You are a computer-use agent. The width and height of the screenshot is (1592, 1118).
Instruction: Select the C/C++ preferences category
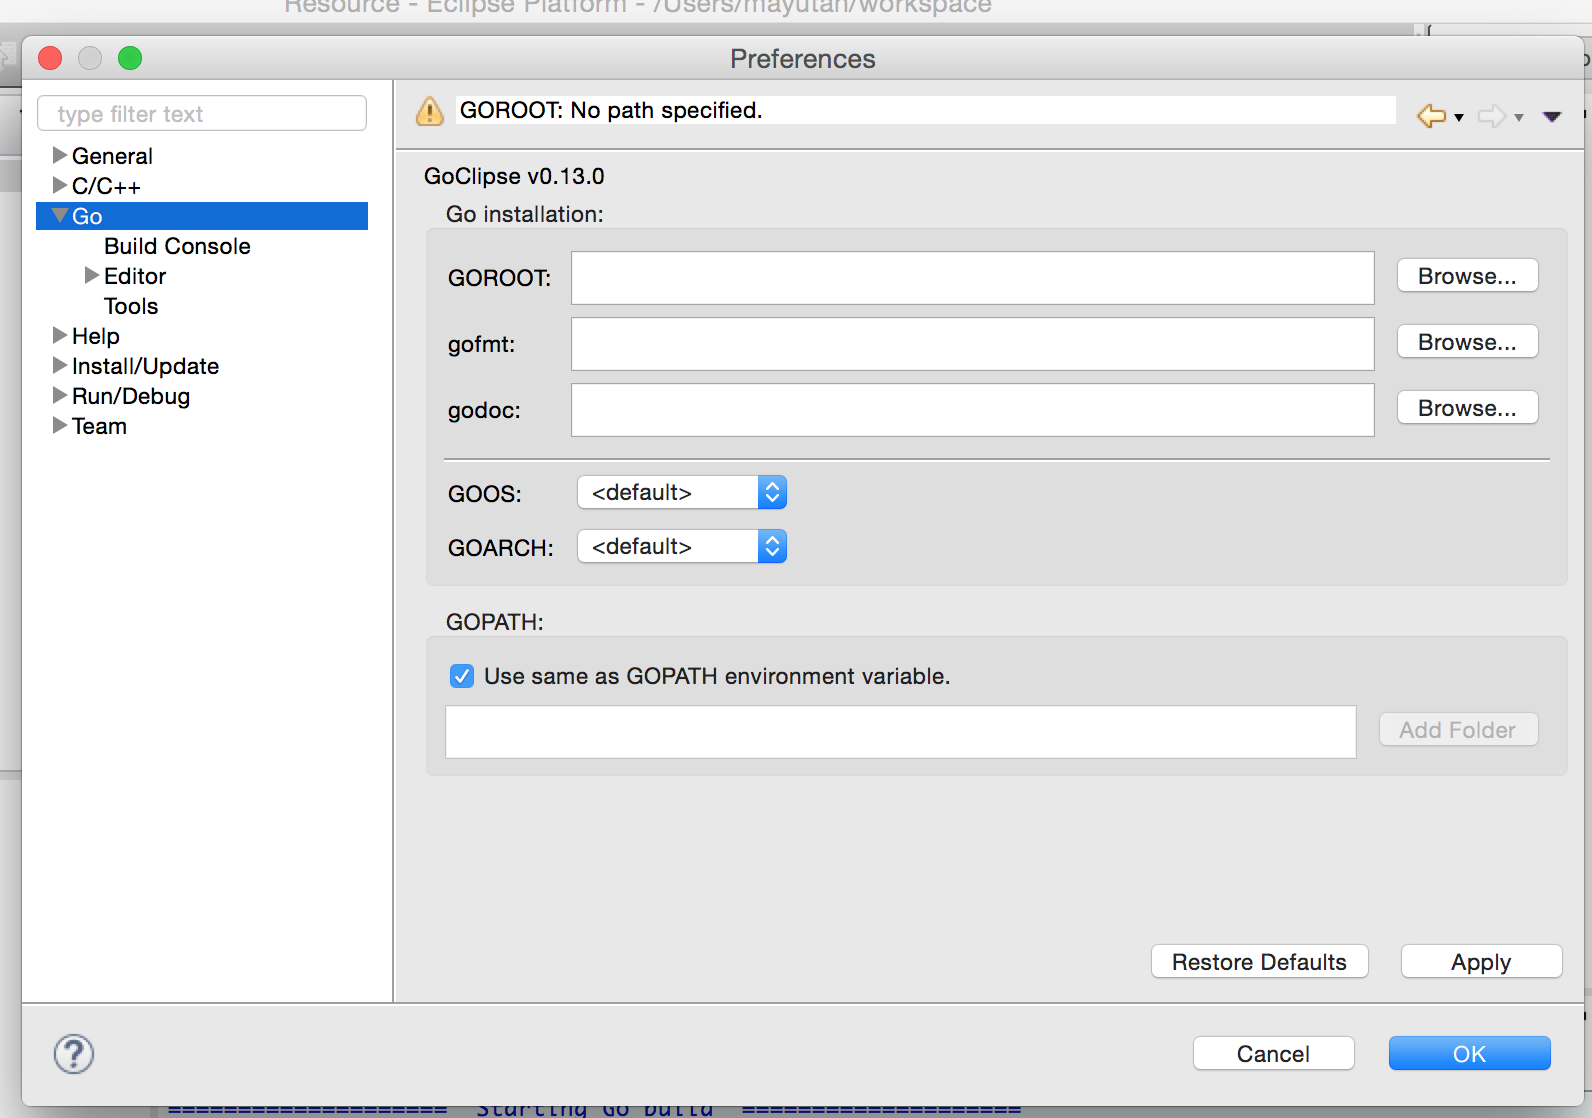click(x=106, y=186)
